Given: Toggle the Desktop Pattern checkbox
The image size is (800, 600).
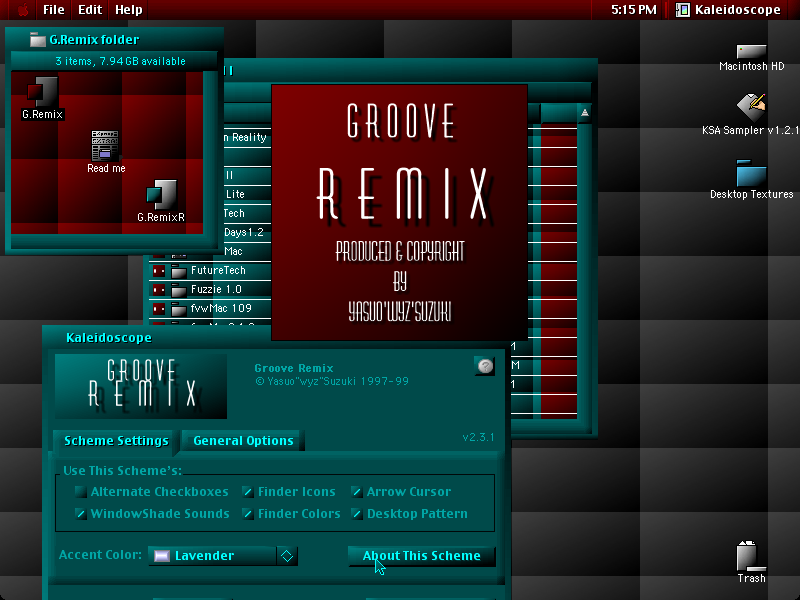Looking at the screenshot, I should (x=357, y=514).
